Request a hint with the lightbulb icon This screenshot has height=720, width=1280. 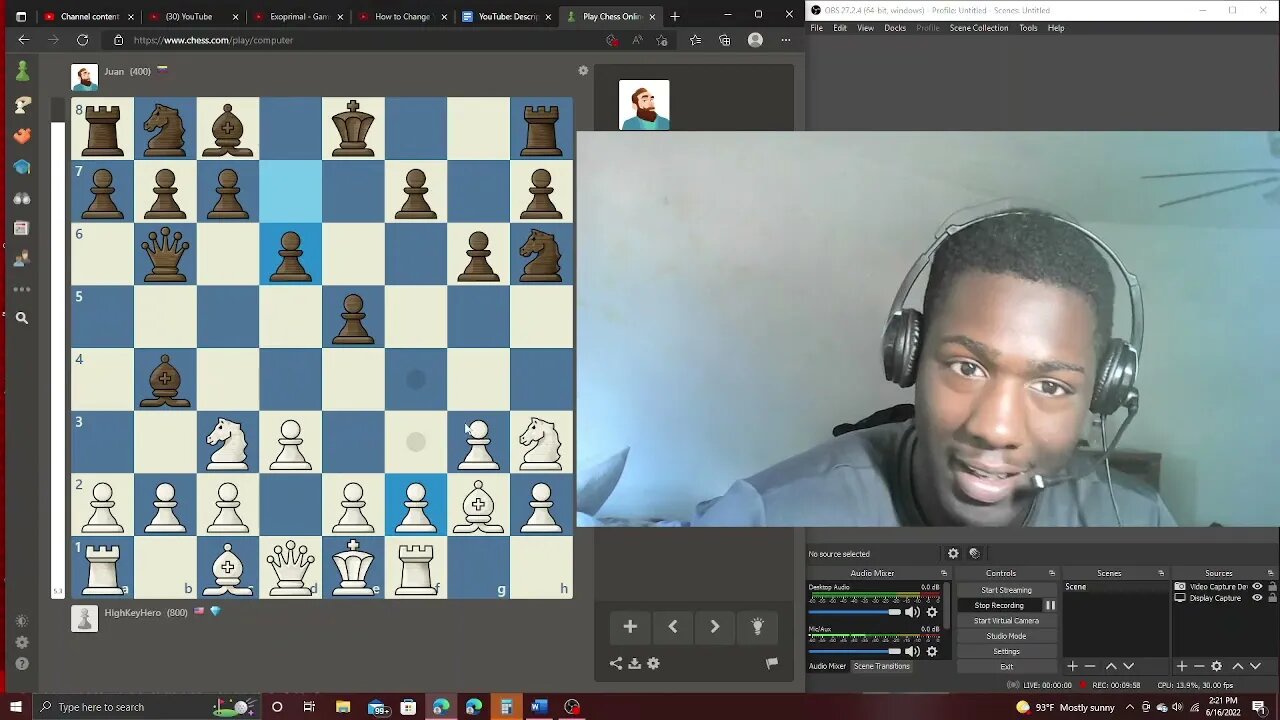(x=757, y=627)
